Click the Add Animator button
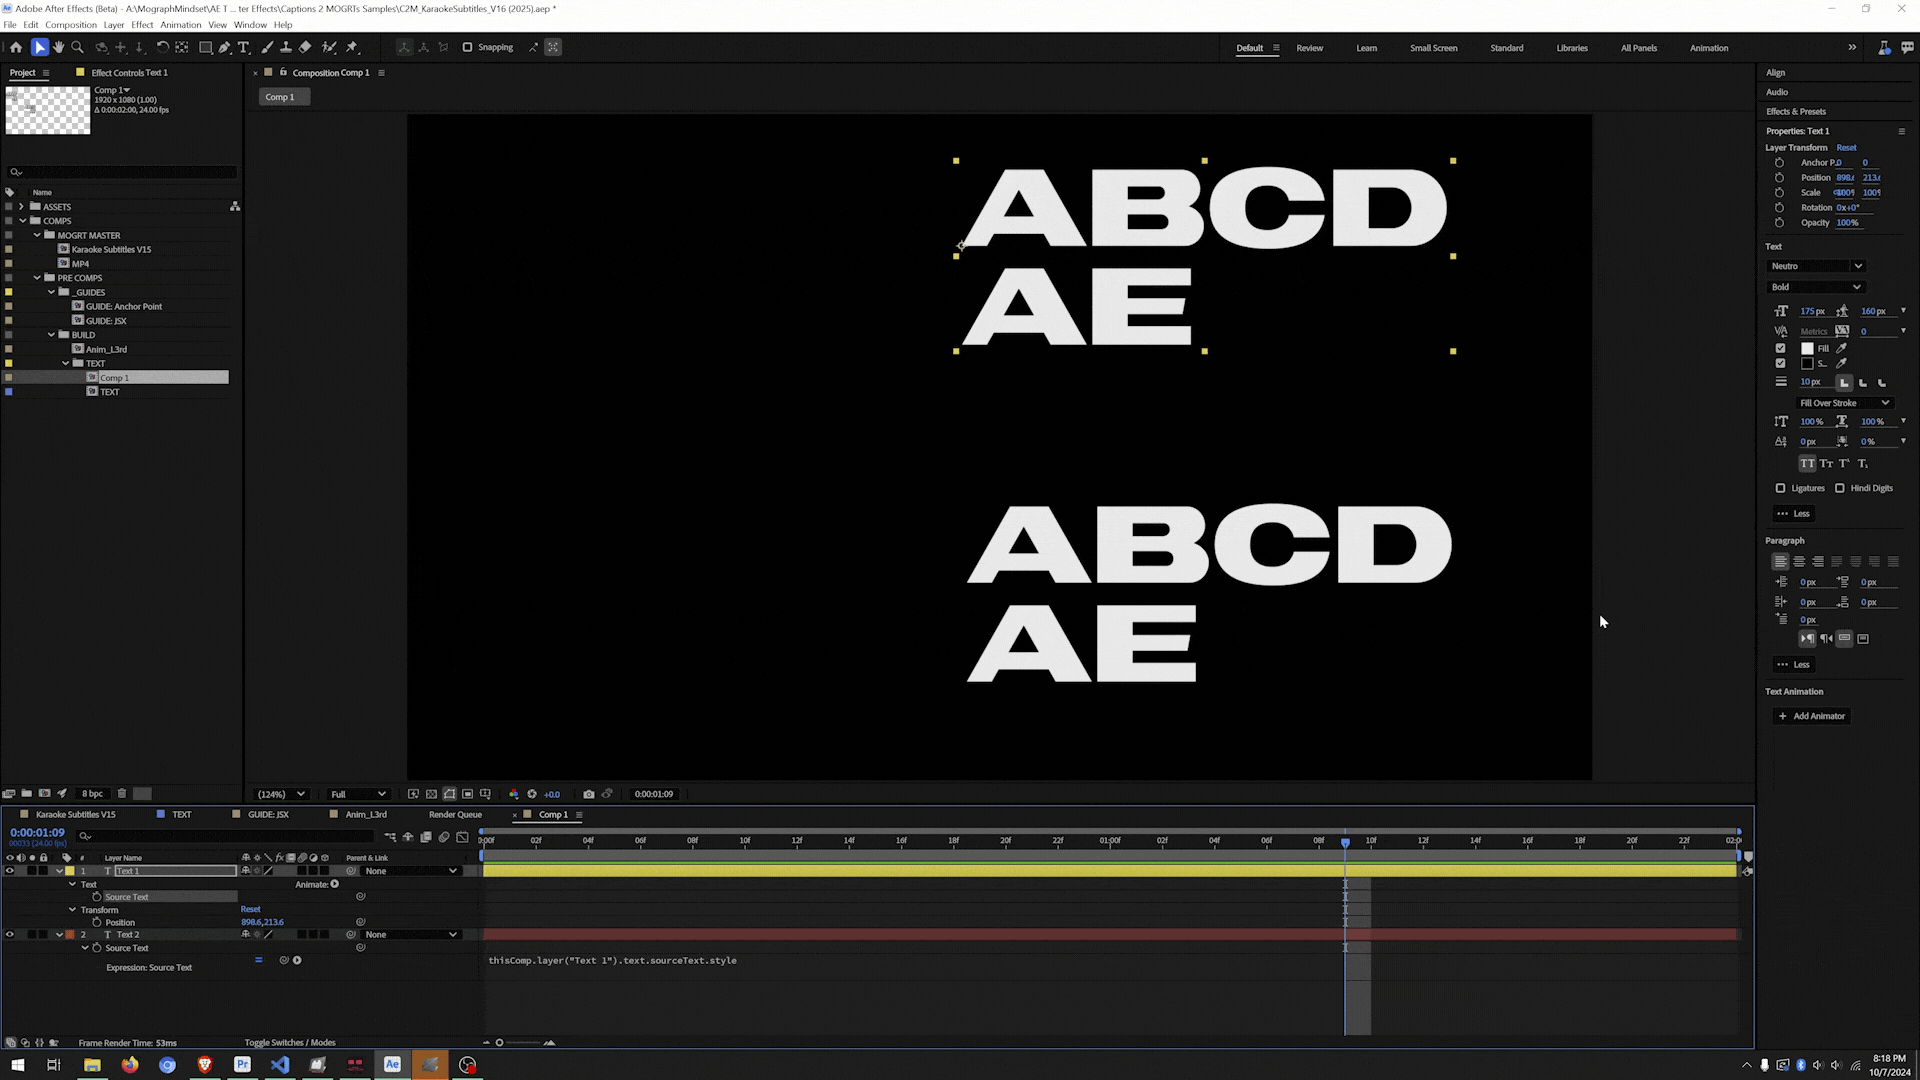 click(x=1811, y=716)
